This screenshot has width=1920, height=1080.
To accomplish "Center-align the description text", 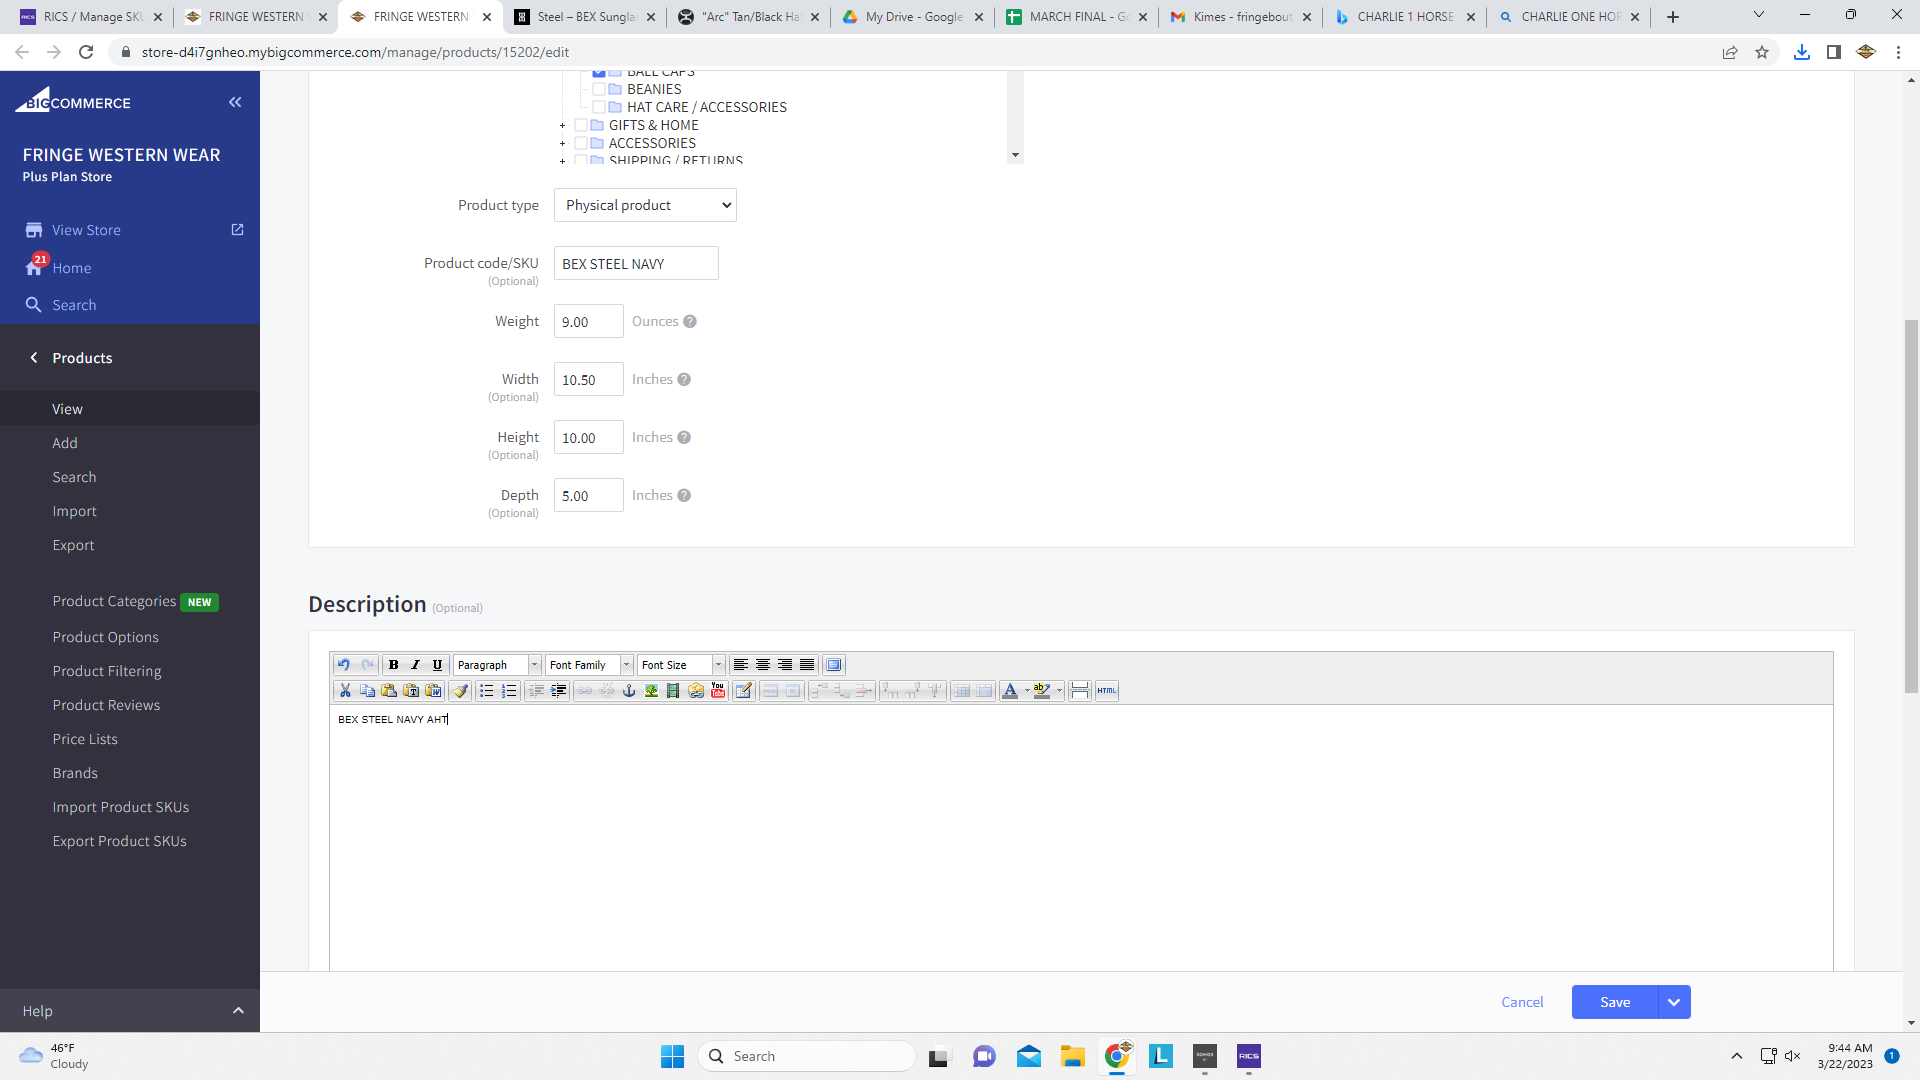I will point(763,665).
